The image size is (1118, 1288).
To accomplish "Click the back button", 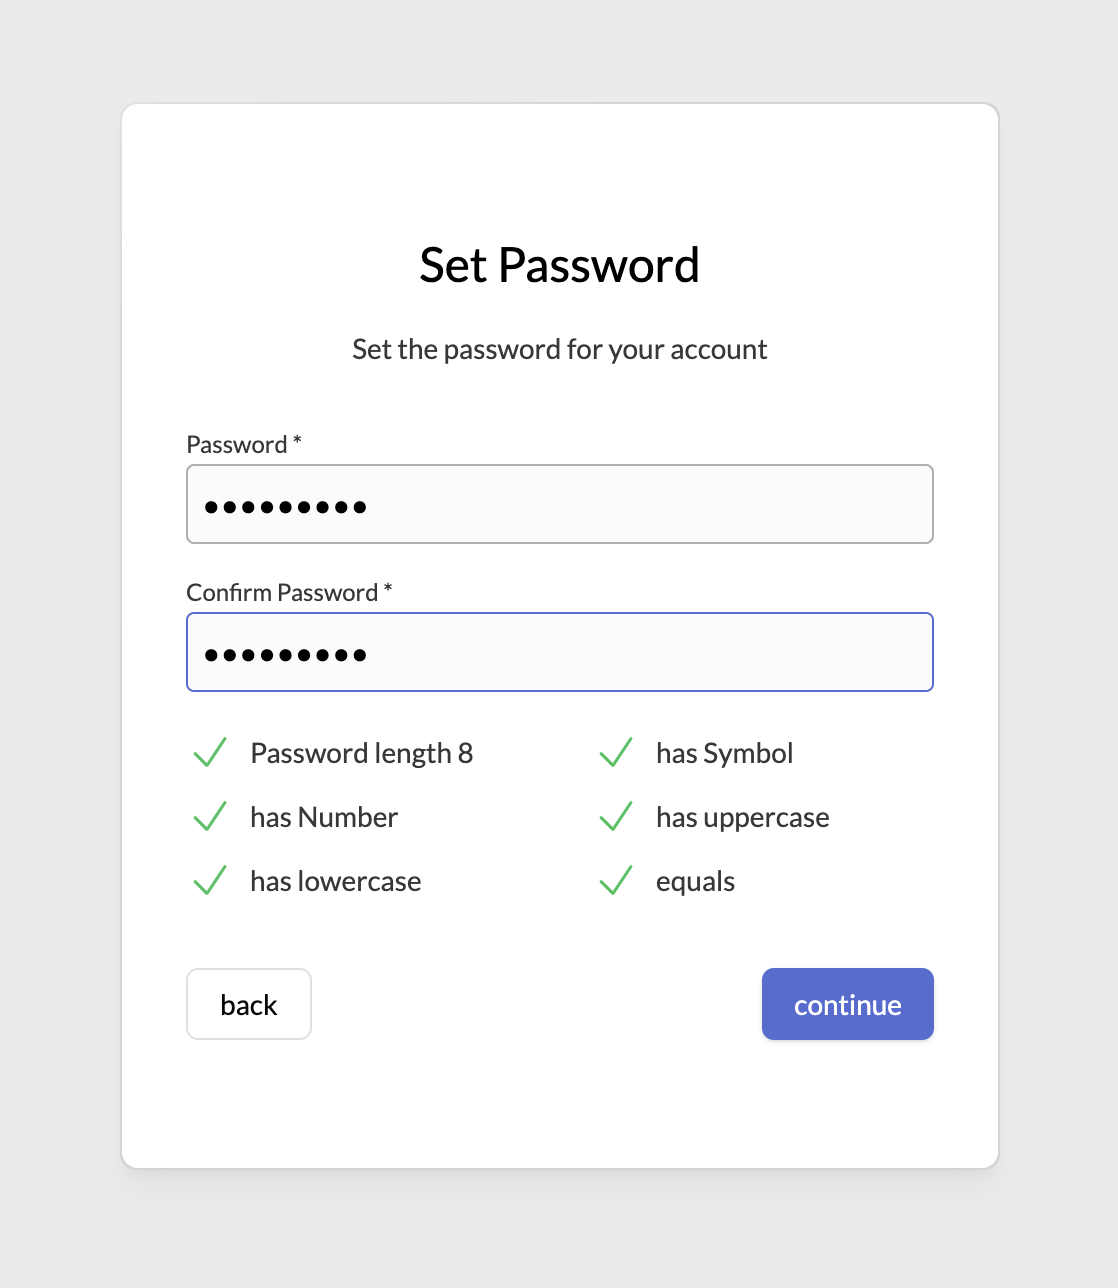I will tap(248, 1004).
